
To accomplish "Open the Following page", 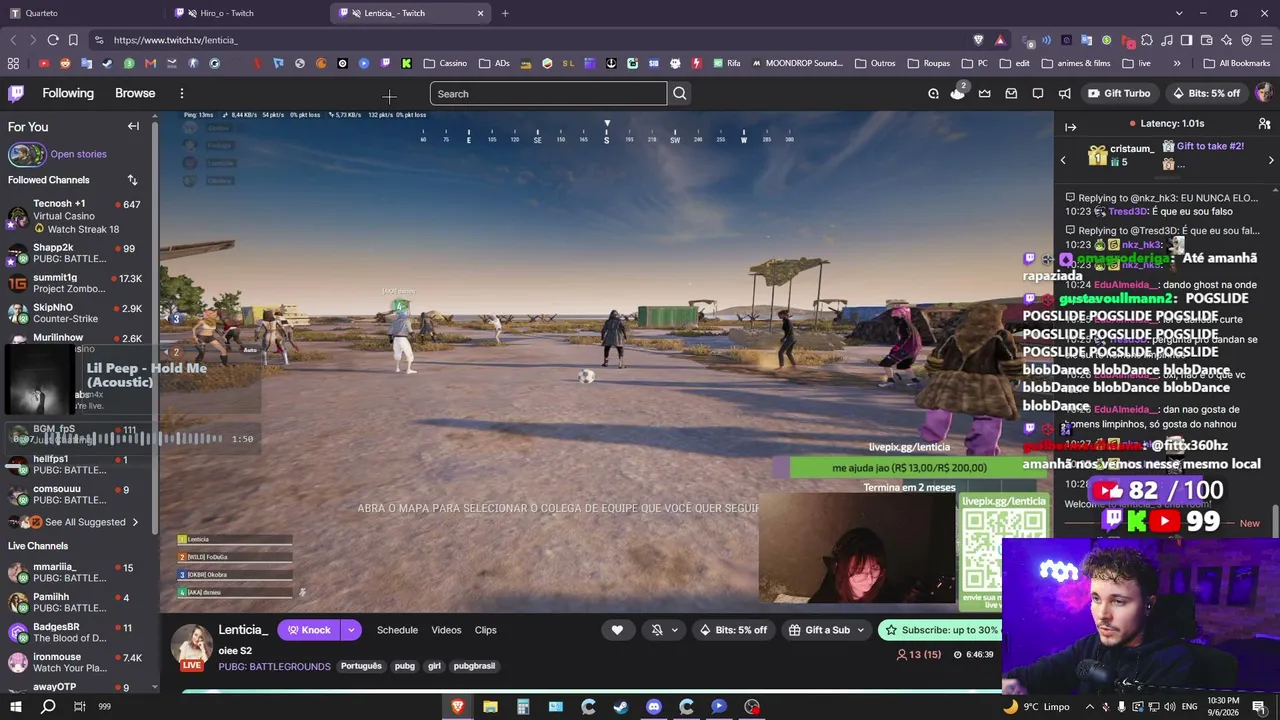I will (68, 93).
